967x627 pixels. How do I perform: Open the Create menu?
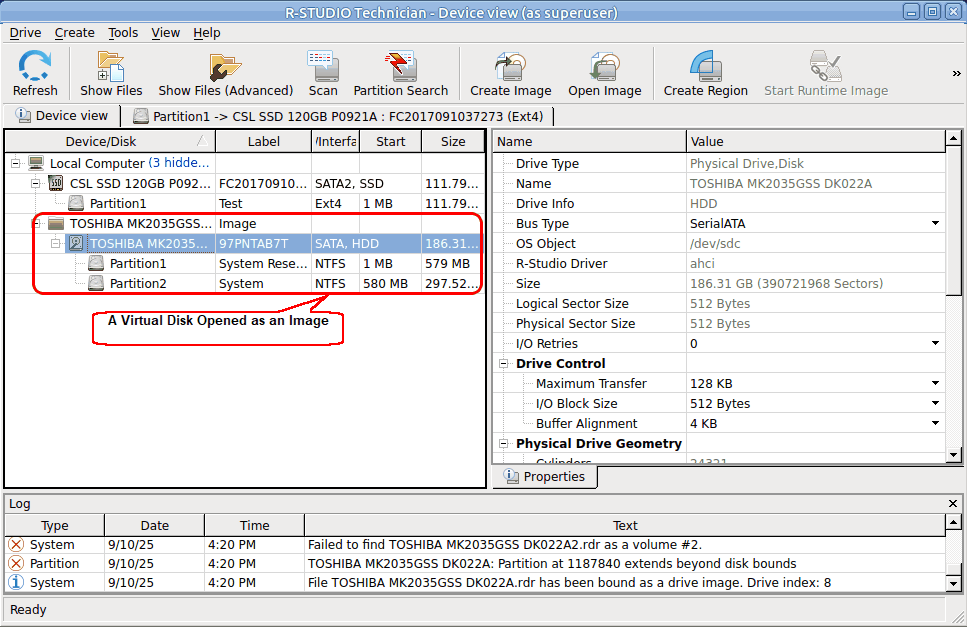[75, 33]
